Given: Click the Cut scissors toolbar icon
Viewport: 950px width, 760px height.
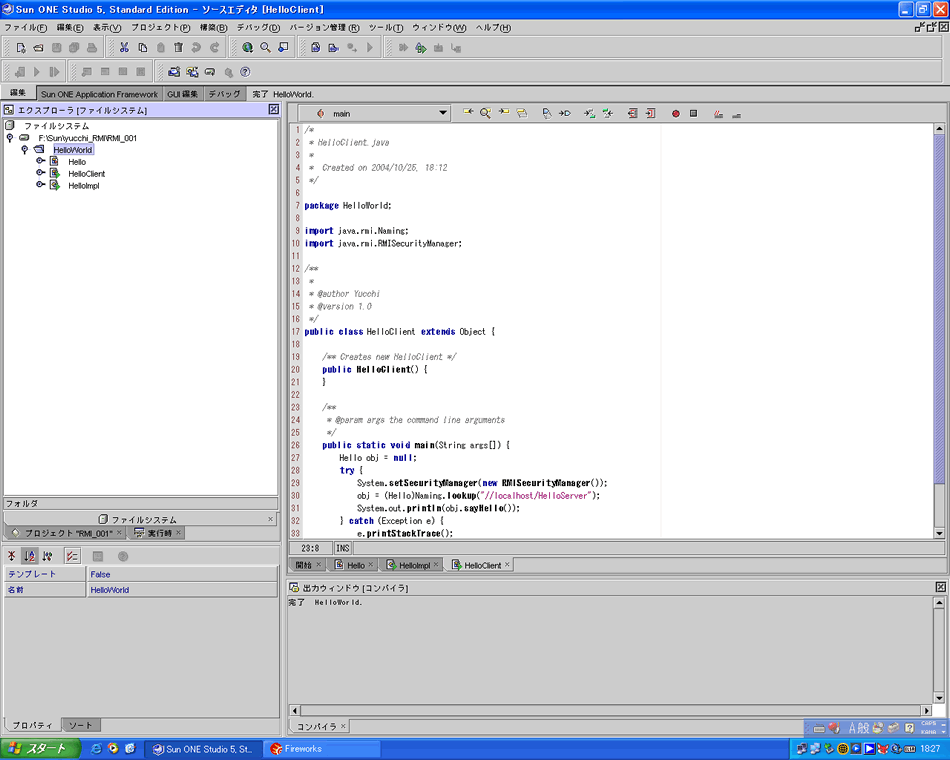Looking at the screenshot, I should (x=124, y=47).
